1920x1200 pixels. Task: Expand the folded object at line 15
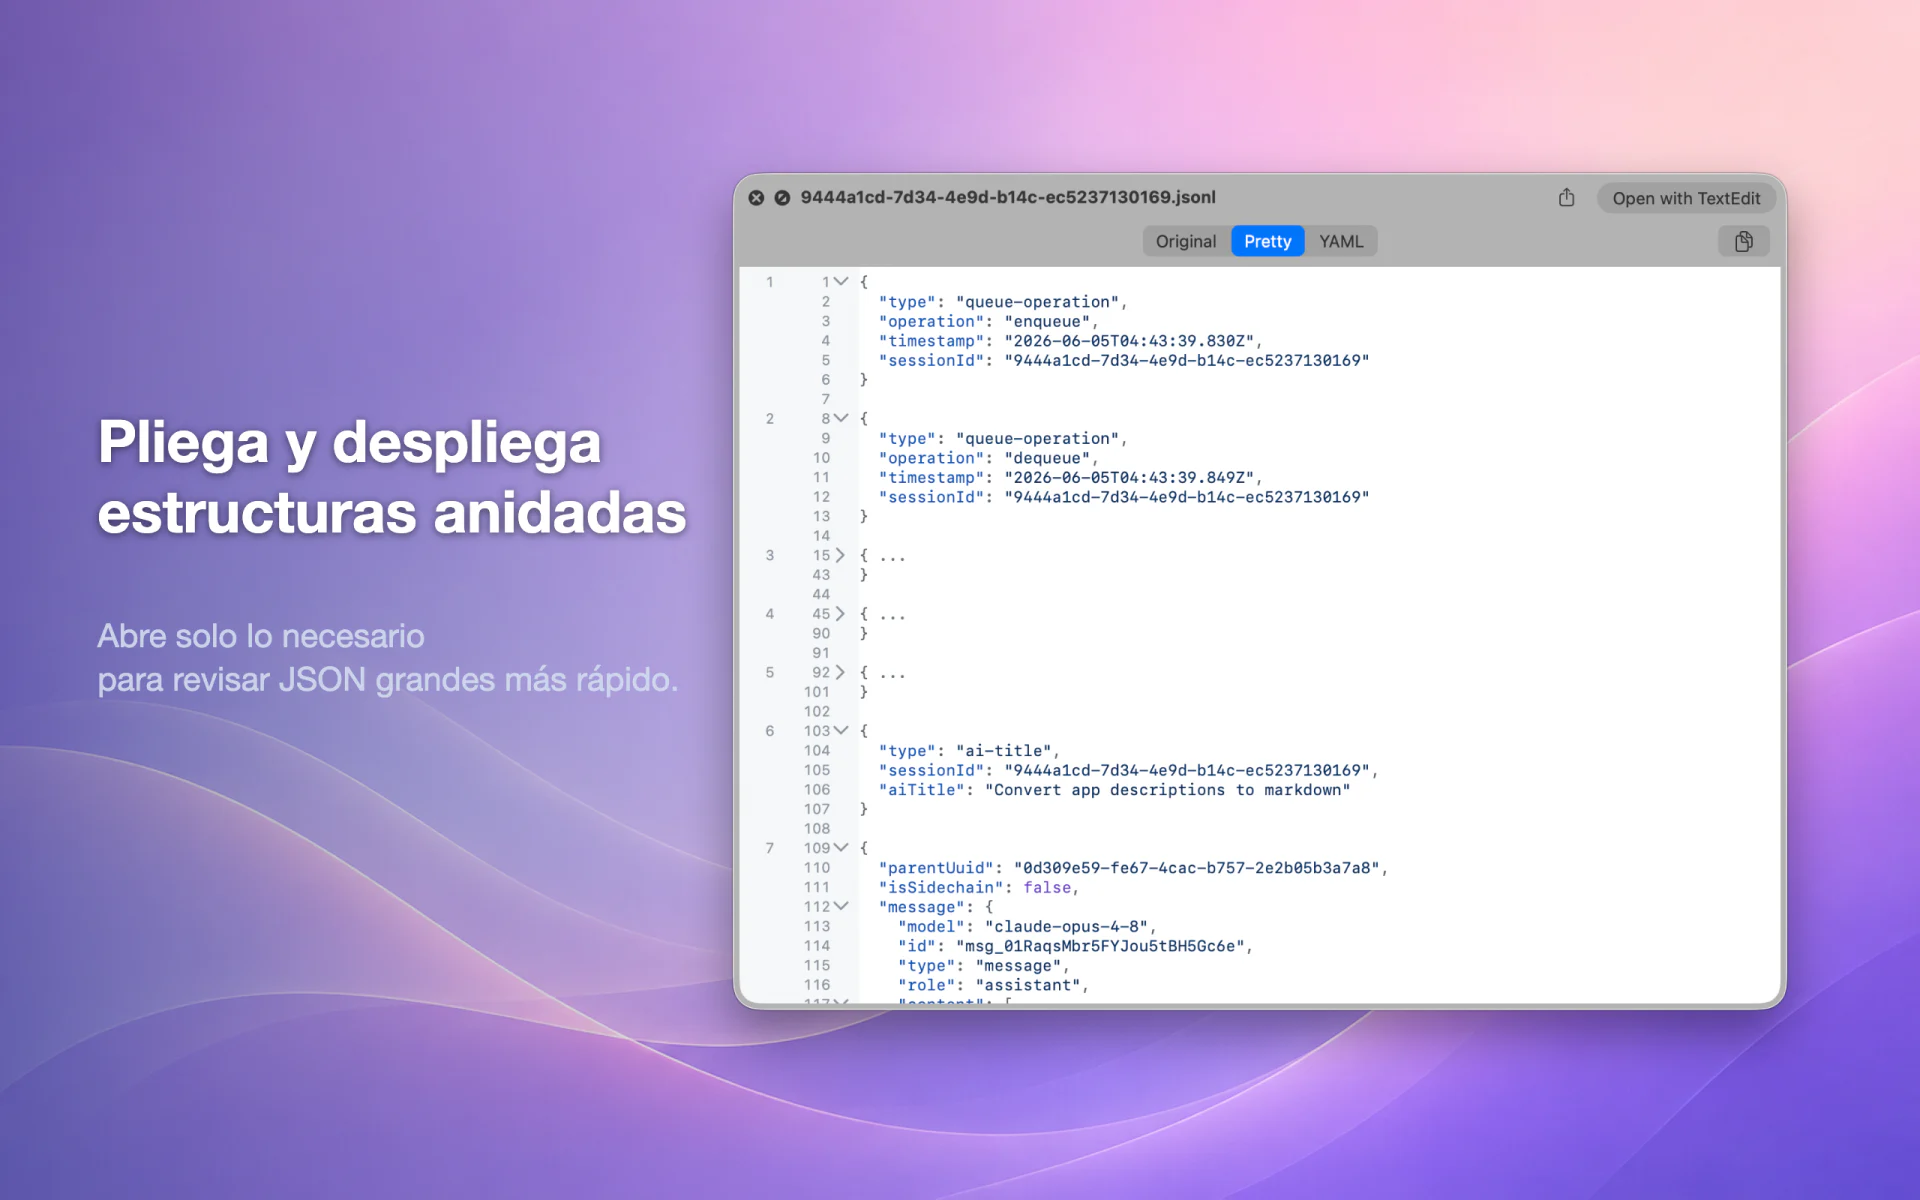(840, 555)
